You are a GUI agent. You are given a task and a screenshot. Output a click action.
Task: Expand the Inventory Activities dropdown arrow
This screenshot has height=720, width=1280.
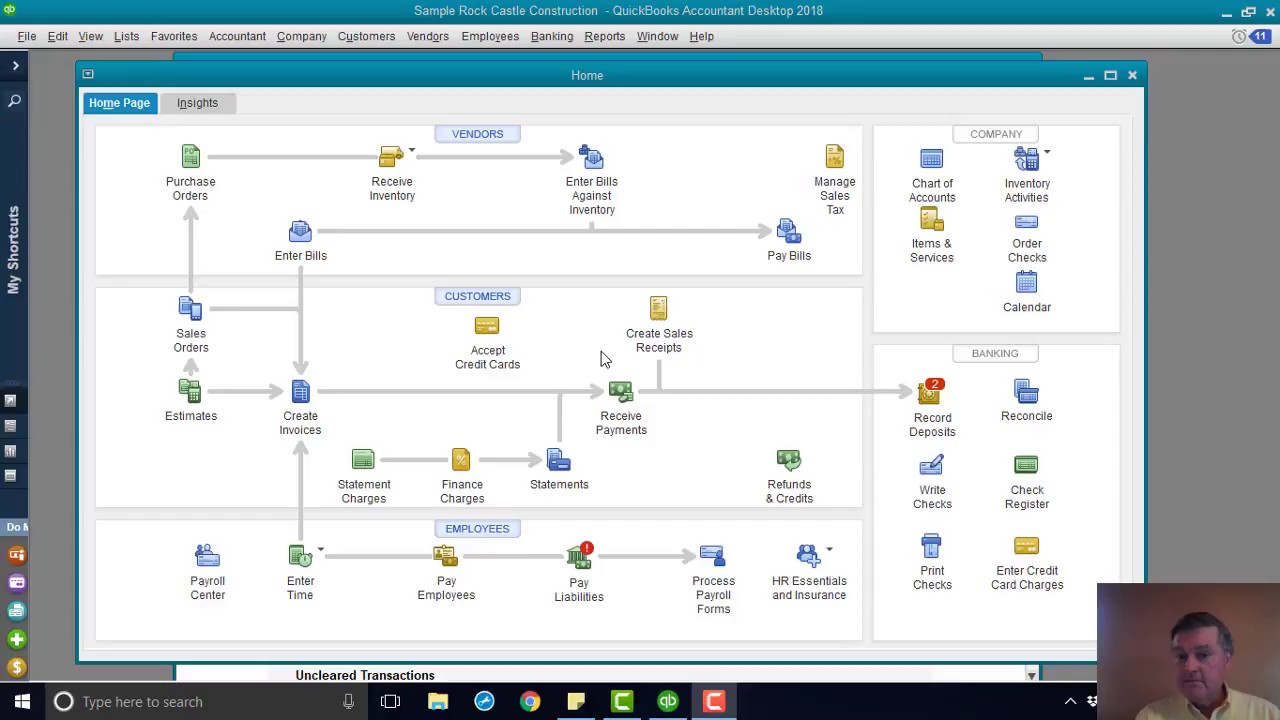pos(1047,153)
